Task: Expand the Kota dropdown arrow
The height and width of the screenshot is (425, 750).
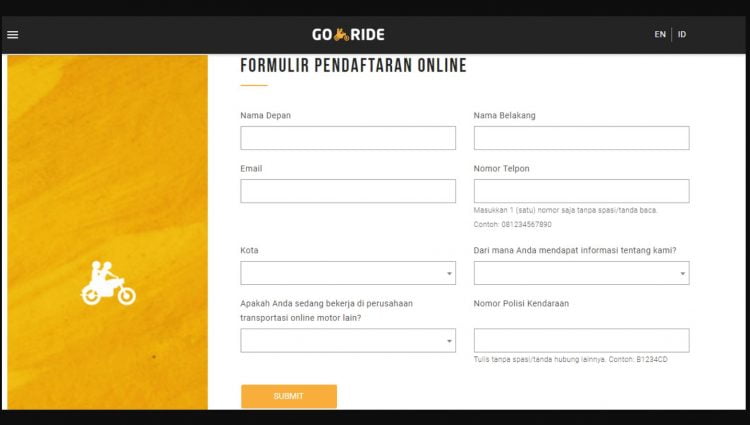Action: (449, 273)
